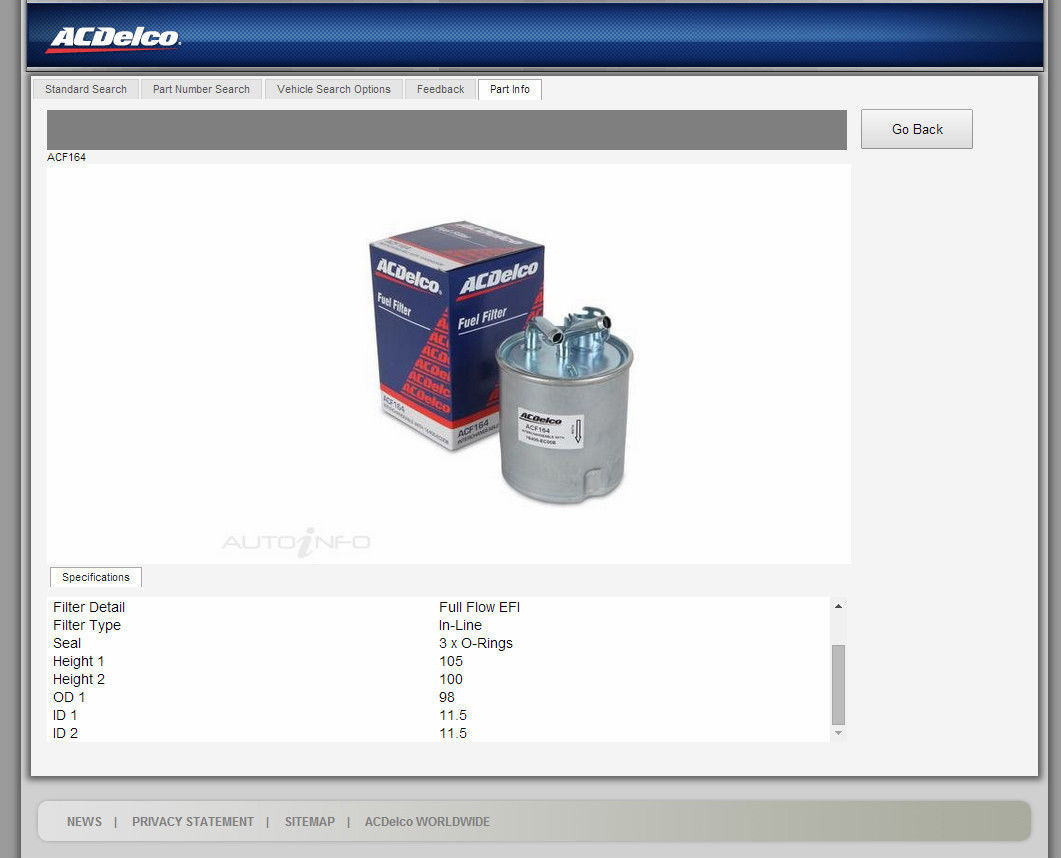1061x858 pixels.
Task: Click the ACDelco logo in header
Action: (113, 39)
